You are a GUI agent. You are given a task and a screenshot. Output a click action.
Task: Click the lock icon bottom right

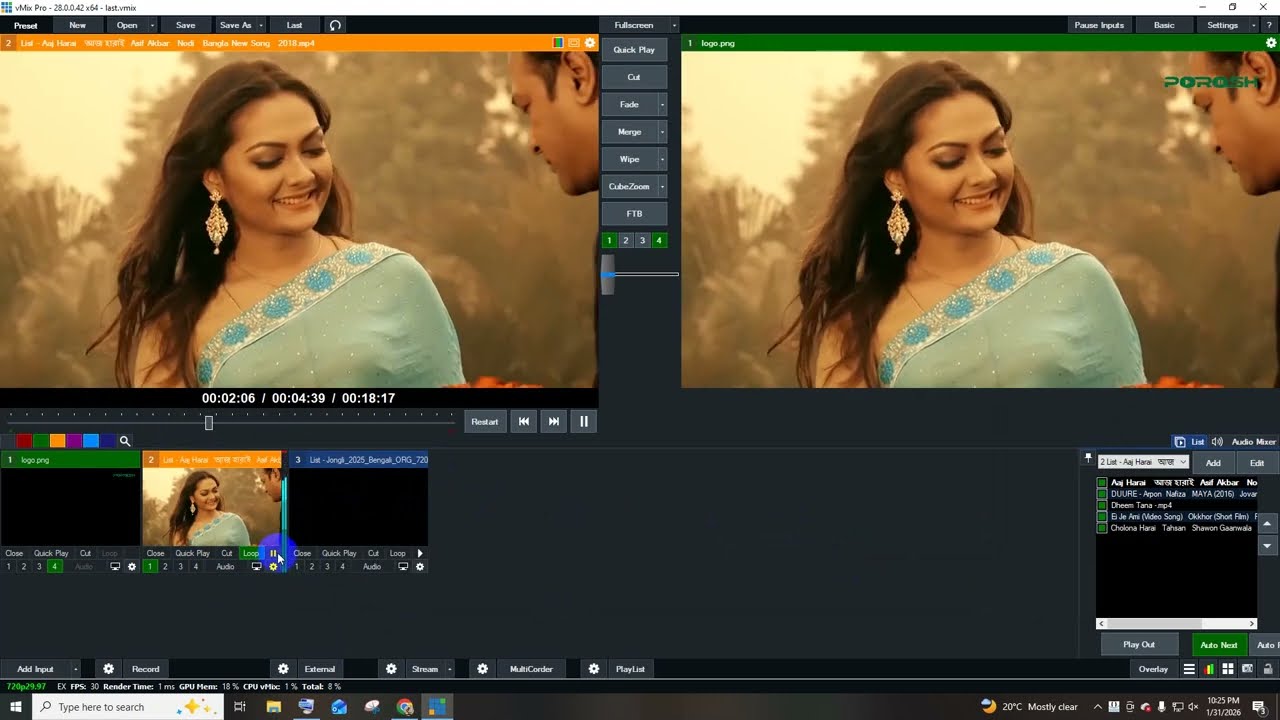point(1268,669)
